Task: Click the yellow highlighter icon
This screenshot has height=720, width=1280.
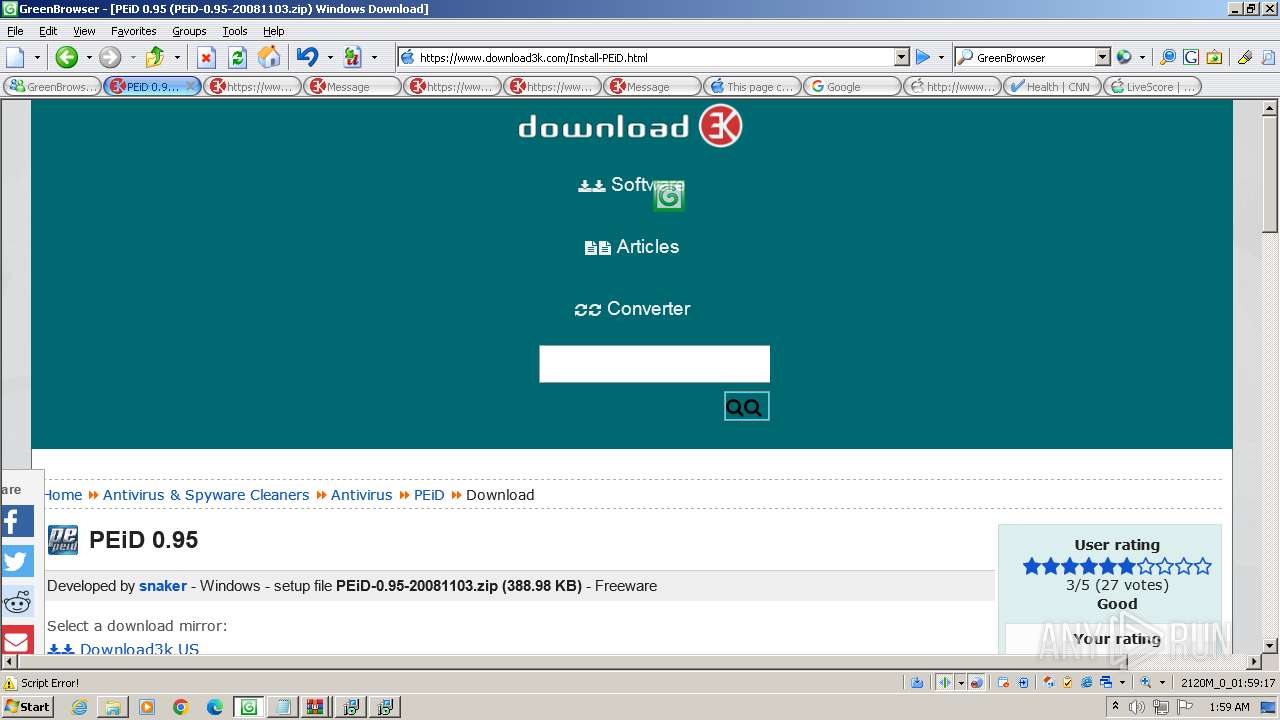Action: point(1245,57)
